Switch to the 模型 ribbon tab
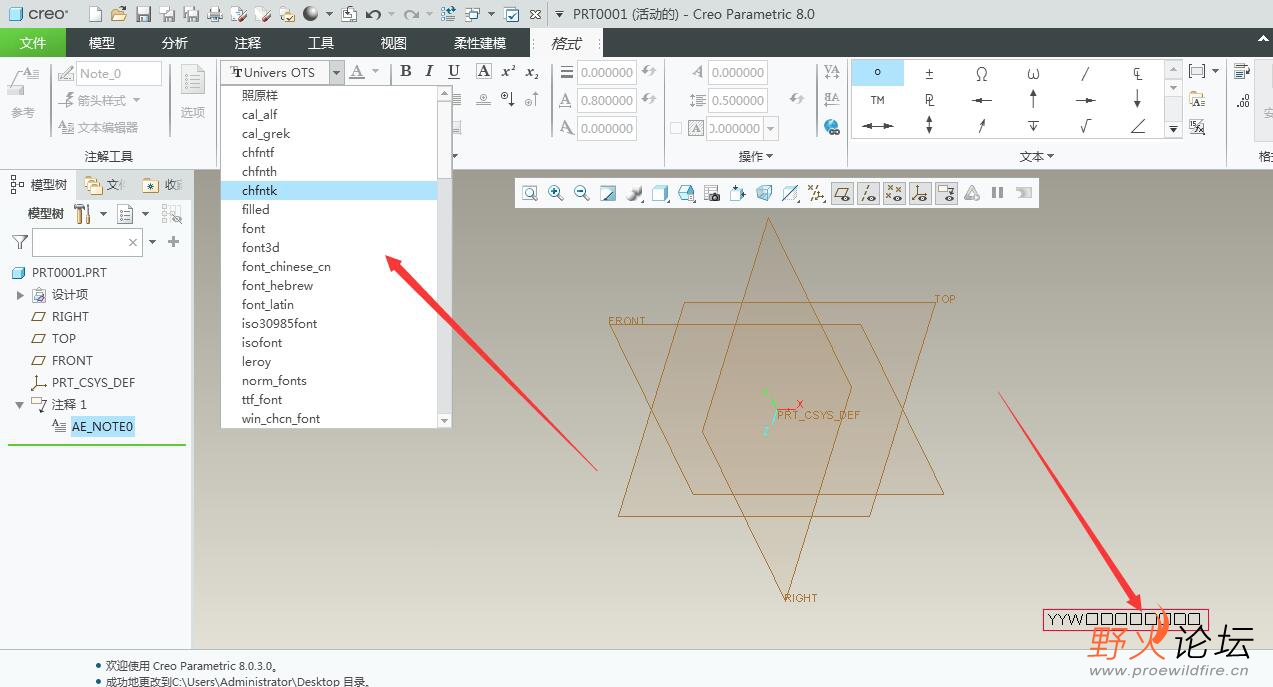Viewport: 1273px width, 687px height. (102, 43)
